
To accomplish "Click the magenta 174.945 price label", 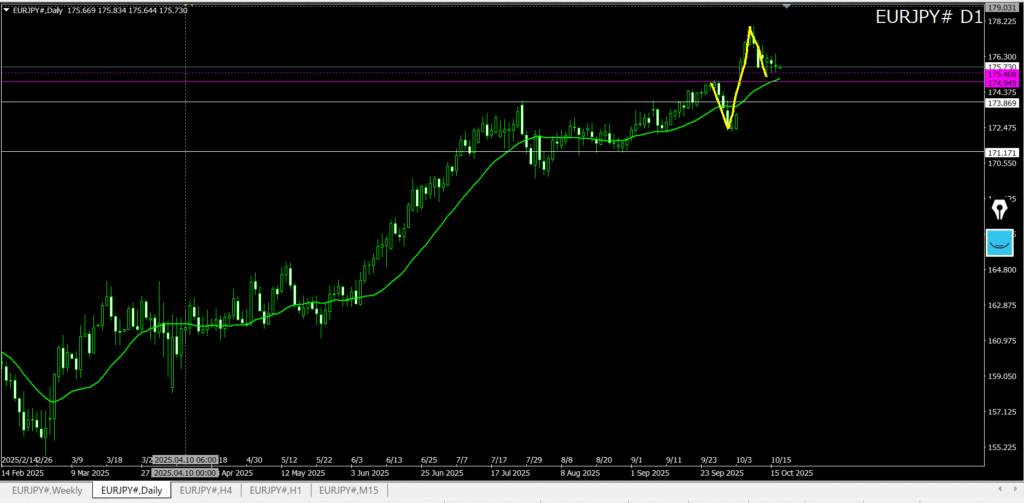I will click(x=1002, y=82).
